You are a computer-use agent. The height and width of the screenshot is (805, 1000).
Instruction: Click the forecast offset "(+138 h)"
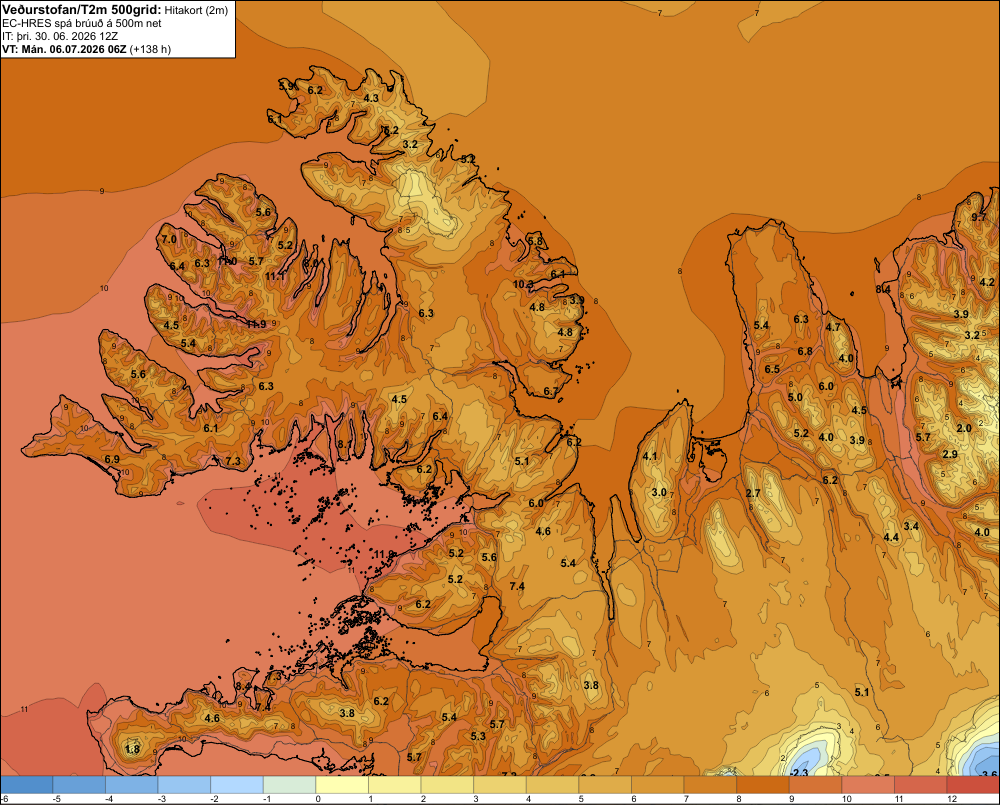point(150,49)
